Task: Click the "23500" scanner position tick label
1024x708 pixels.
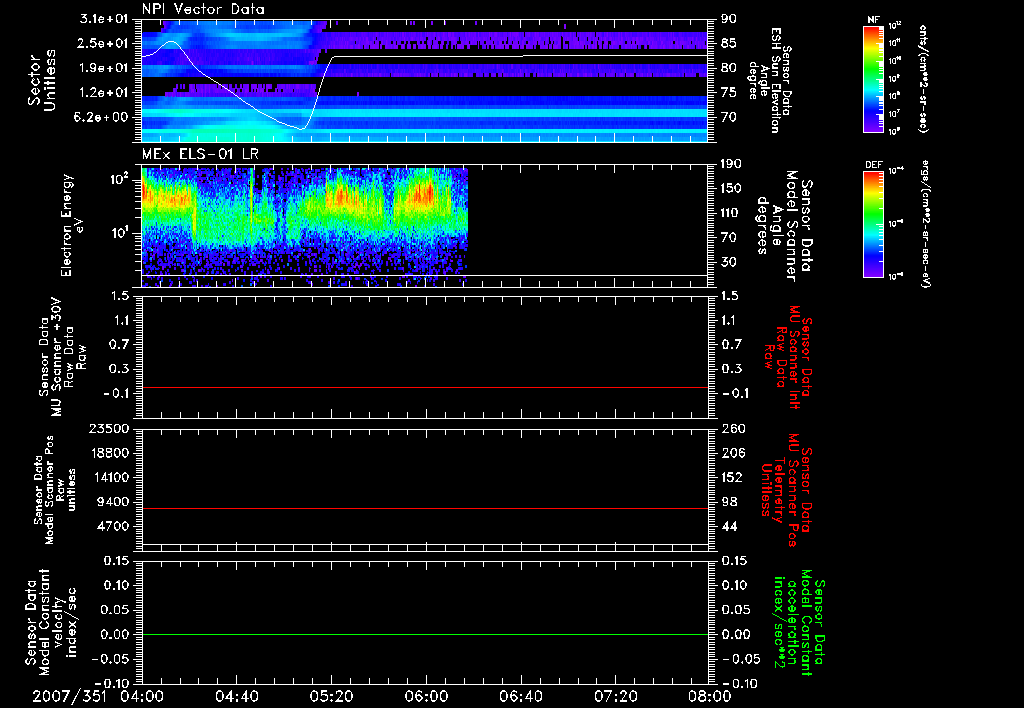Action: pyautogui.click(x=108, y=429)
